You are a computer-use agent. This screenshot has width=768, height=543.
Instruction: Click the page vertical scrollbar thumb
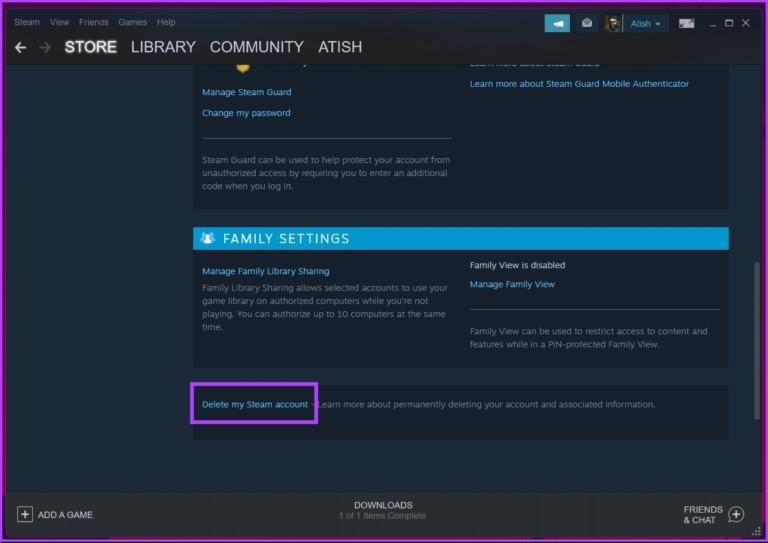point(757,341)
